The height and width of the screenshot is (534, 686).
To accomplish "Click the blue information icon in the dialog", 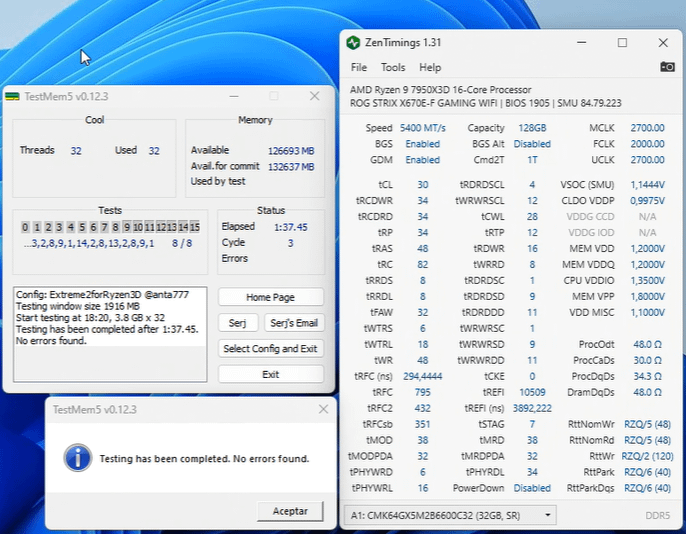I will click(x=78, y=458).
